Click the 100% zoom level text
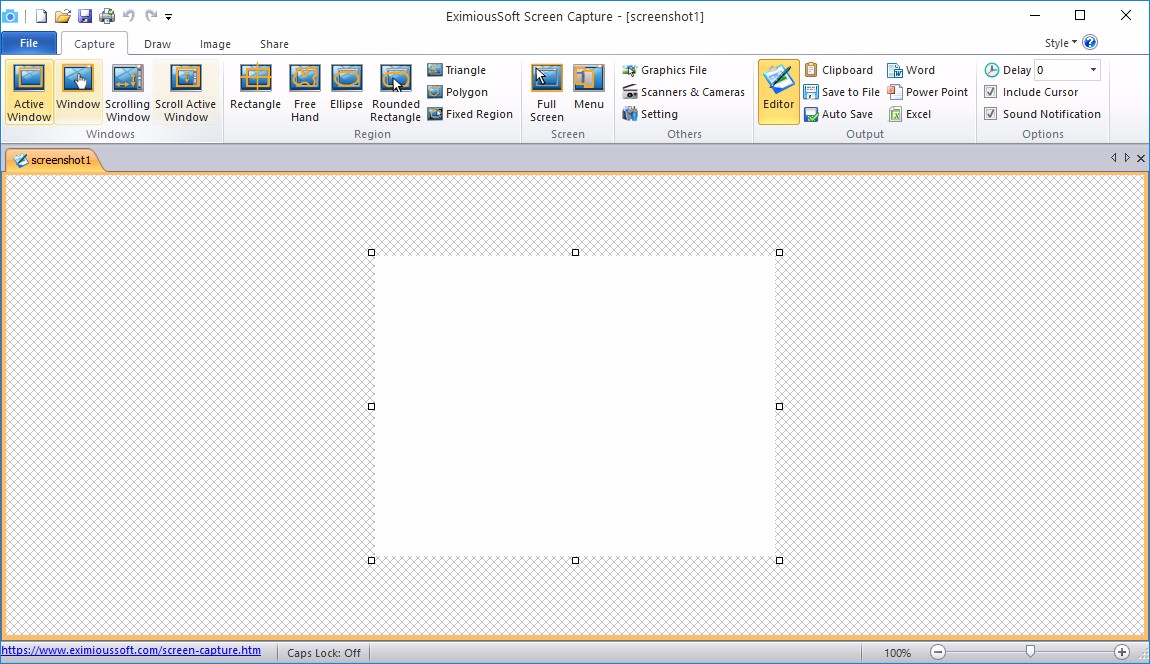The image size is (1150, 664). 897,652
